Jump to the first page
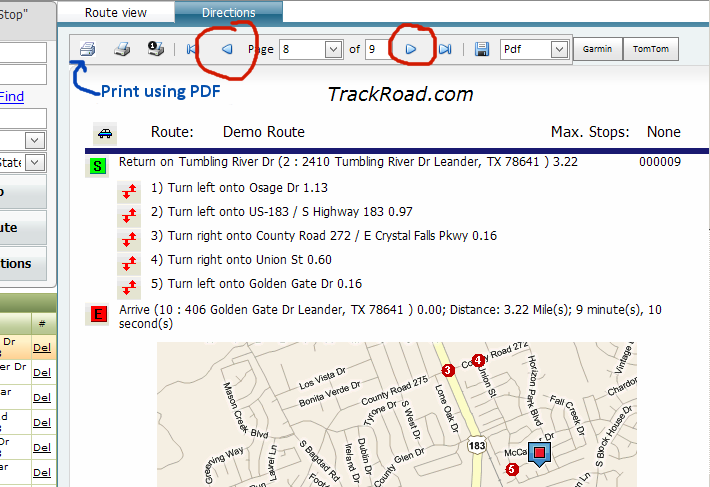Viewport: 710px width, 487px height. coord(192,49)
